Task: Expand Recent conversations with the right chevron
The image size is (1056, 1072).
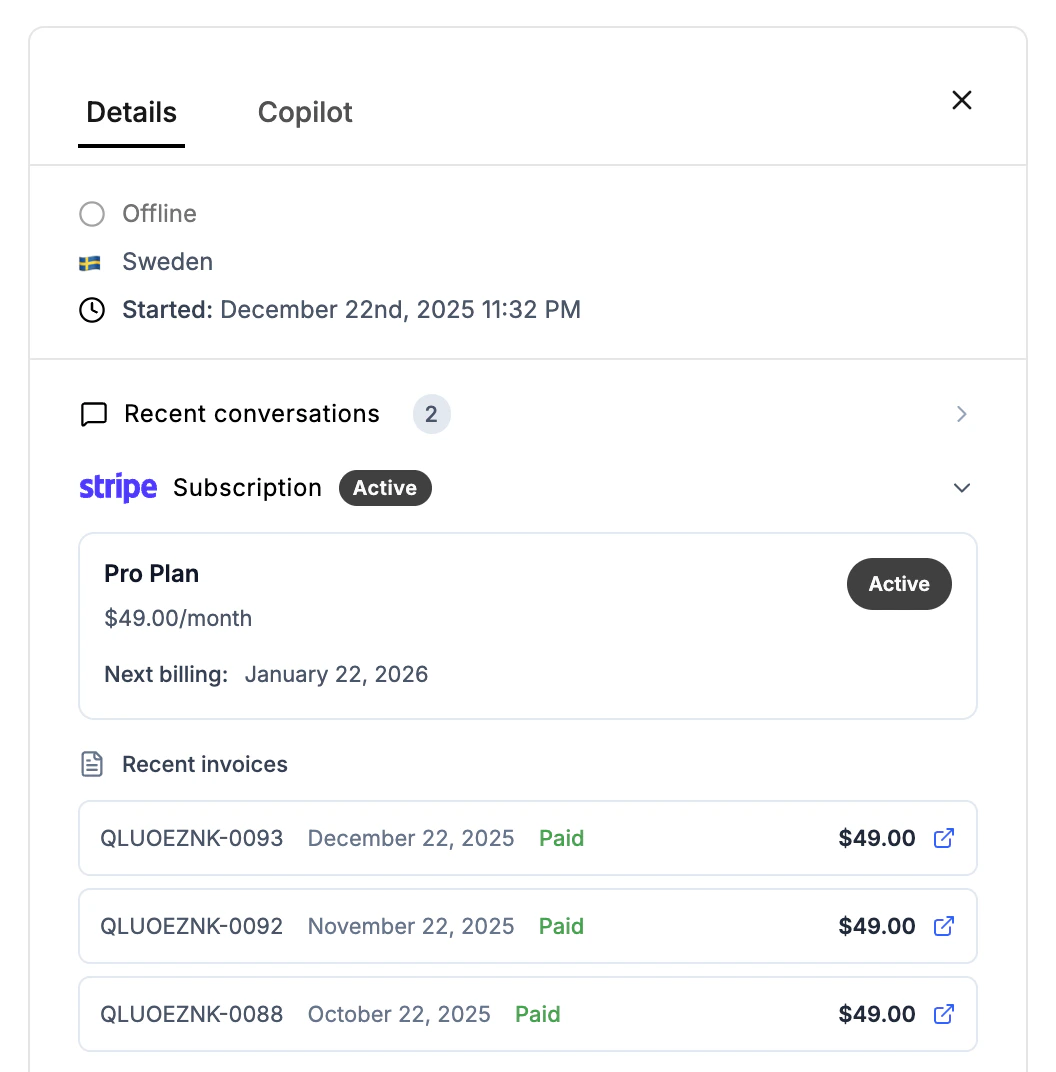Action: click(x=961, y=414)
